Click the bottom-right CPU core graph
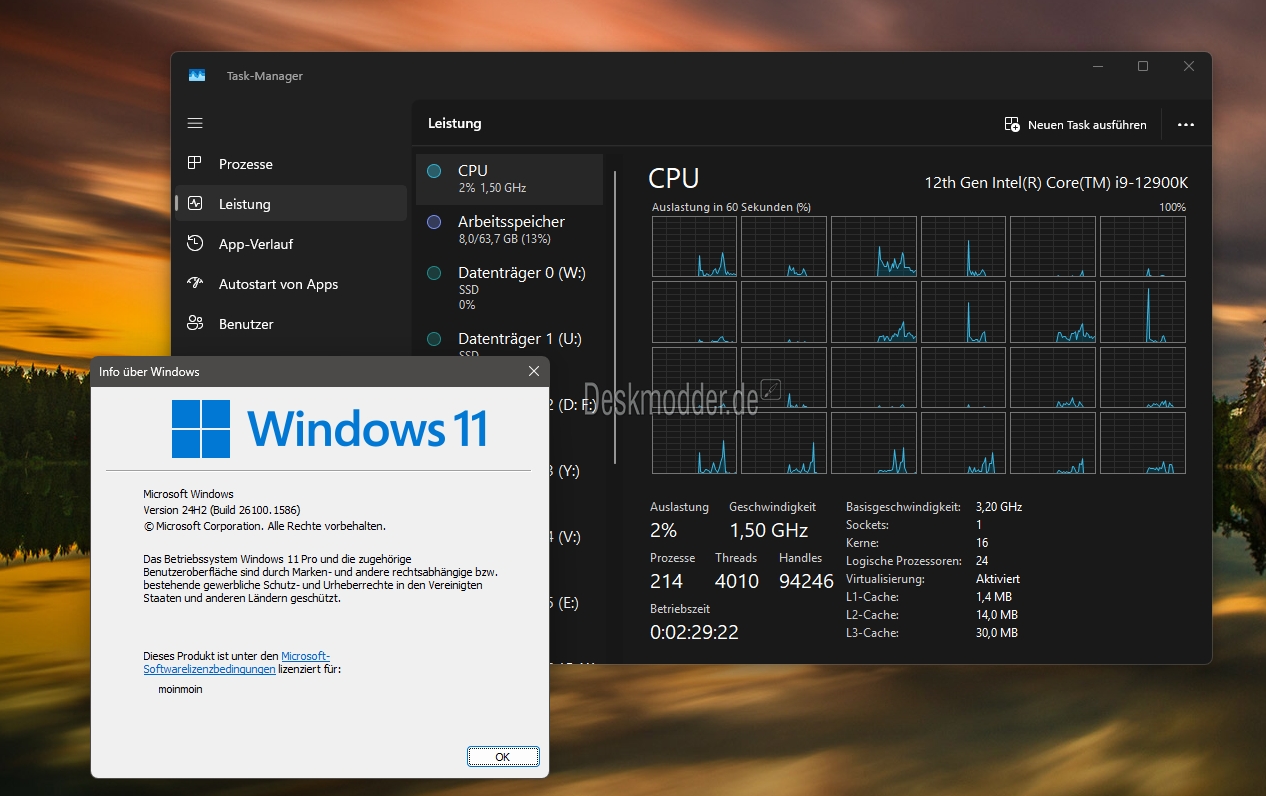 [1143, 443]
